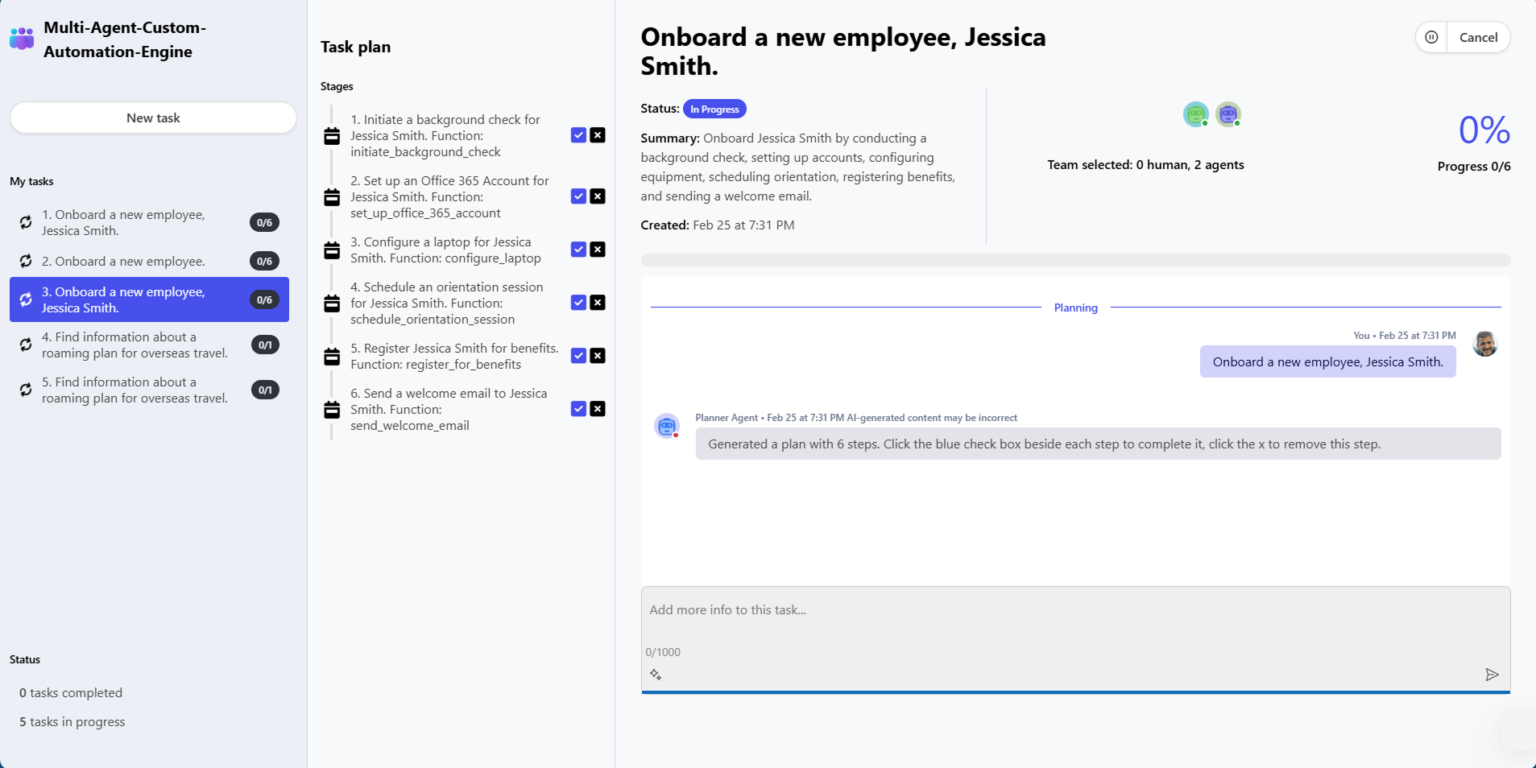
Task: Remove the background check step with x
Action: (597, 135)
